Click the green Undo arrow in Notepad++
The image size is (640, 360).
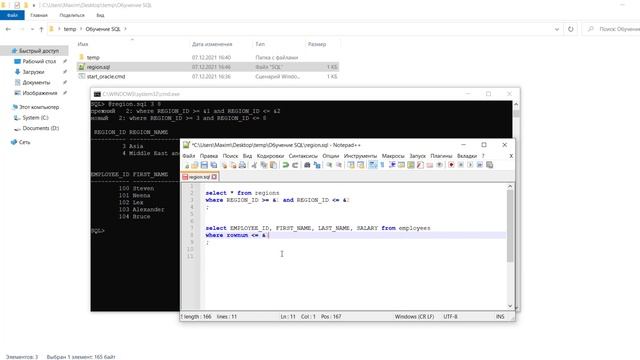pos(285,165)
